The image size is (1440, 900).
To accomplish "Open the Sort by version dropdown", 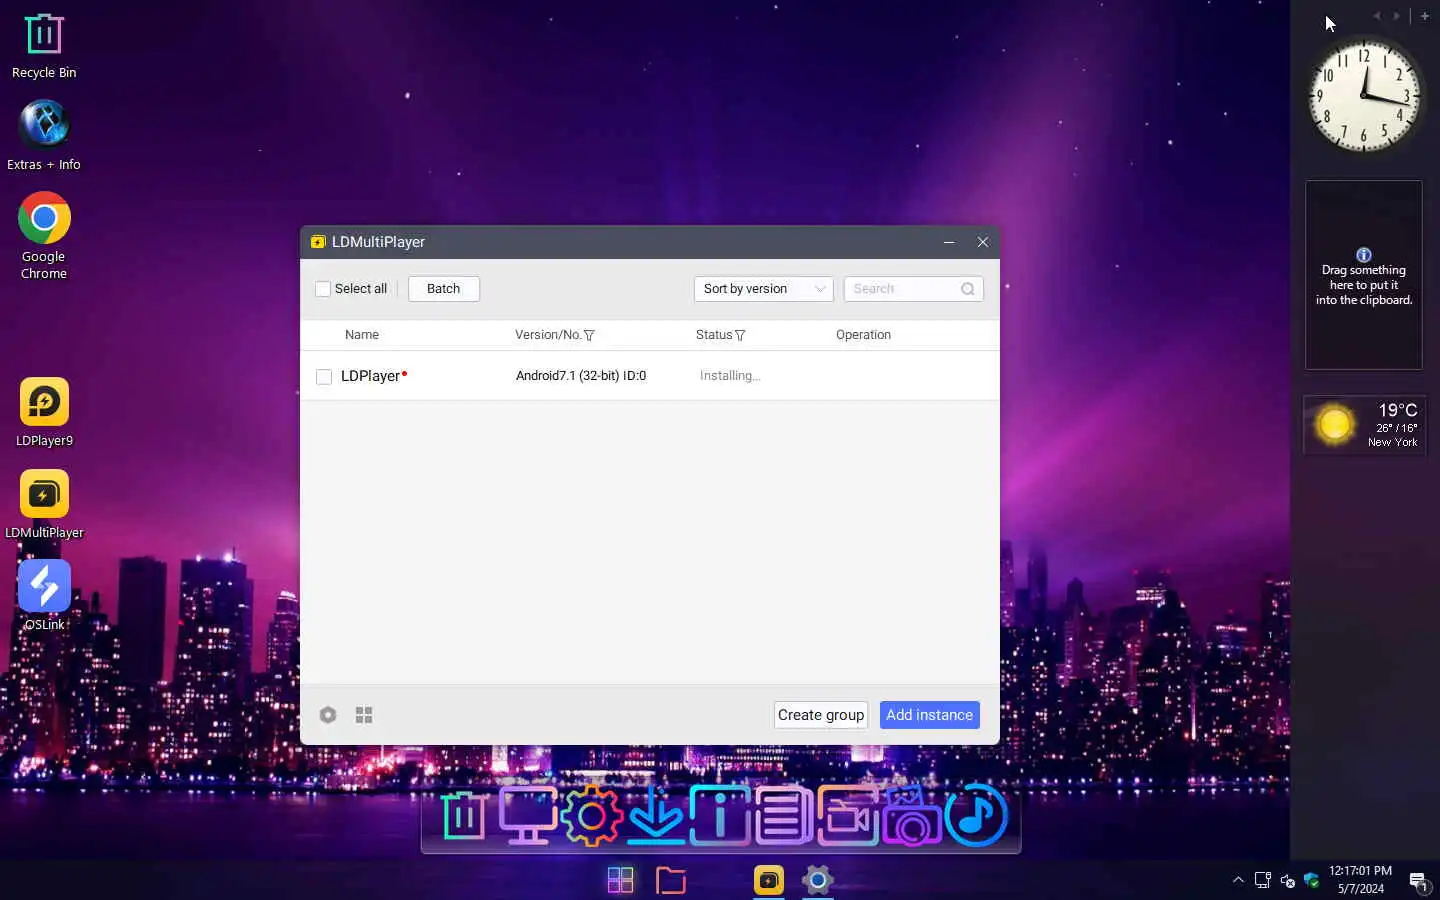I will pos(764,289).
